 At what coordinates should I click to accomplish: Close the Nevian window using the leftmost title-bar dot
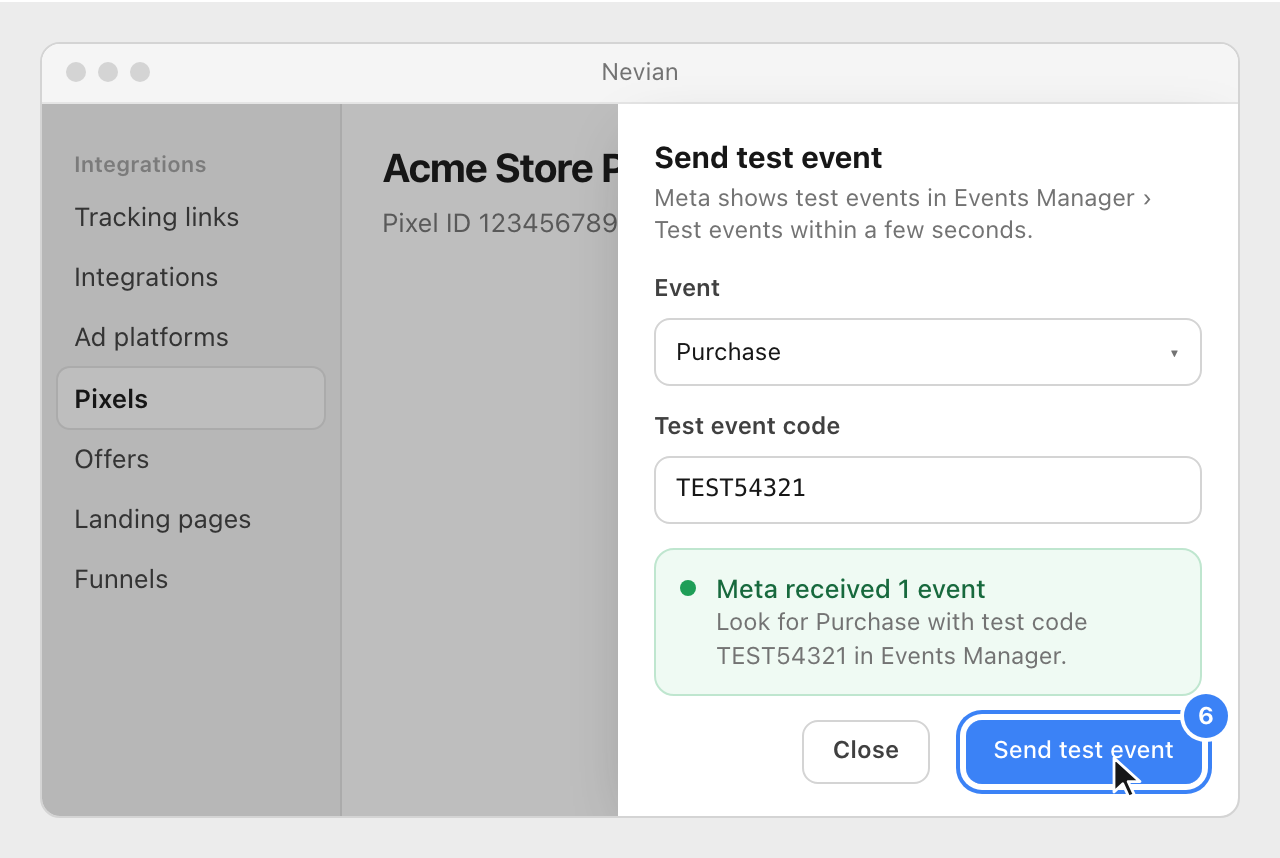click(76, 72)
